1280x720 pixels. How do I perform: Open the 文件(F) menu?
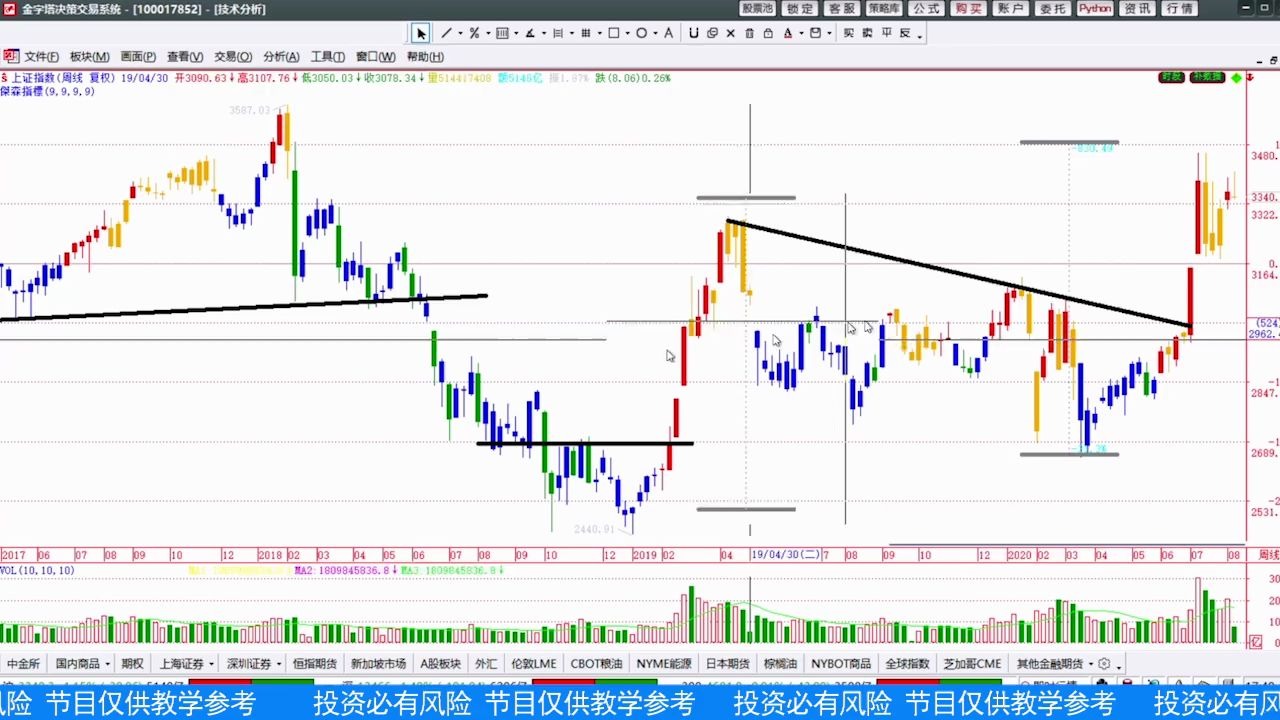click(x=41, y=57)
